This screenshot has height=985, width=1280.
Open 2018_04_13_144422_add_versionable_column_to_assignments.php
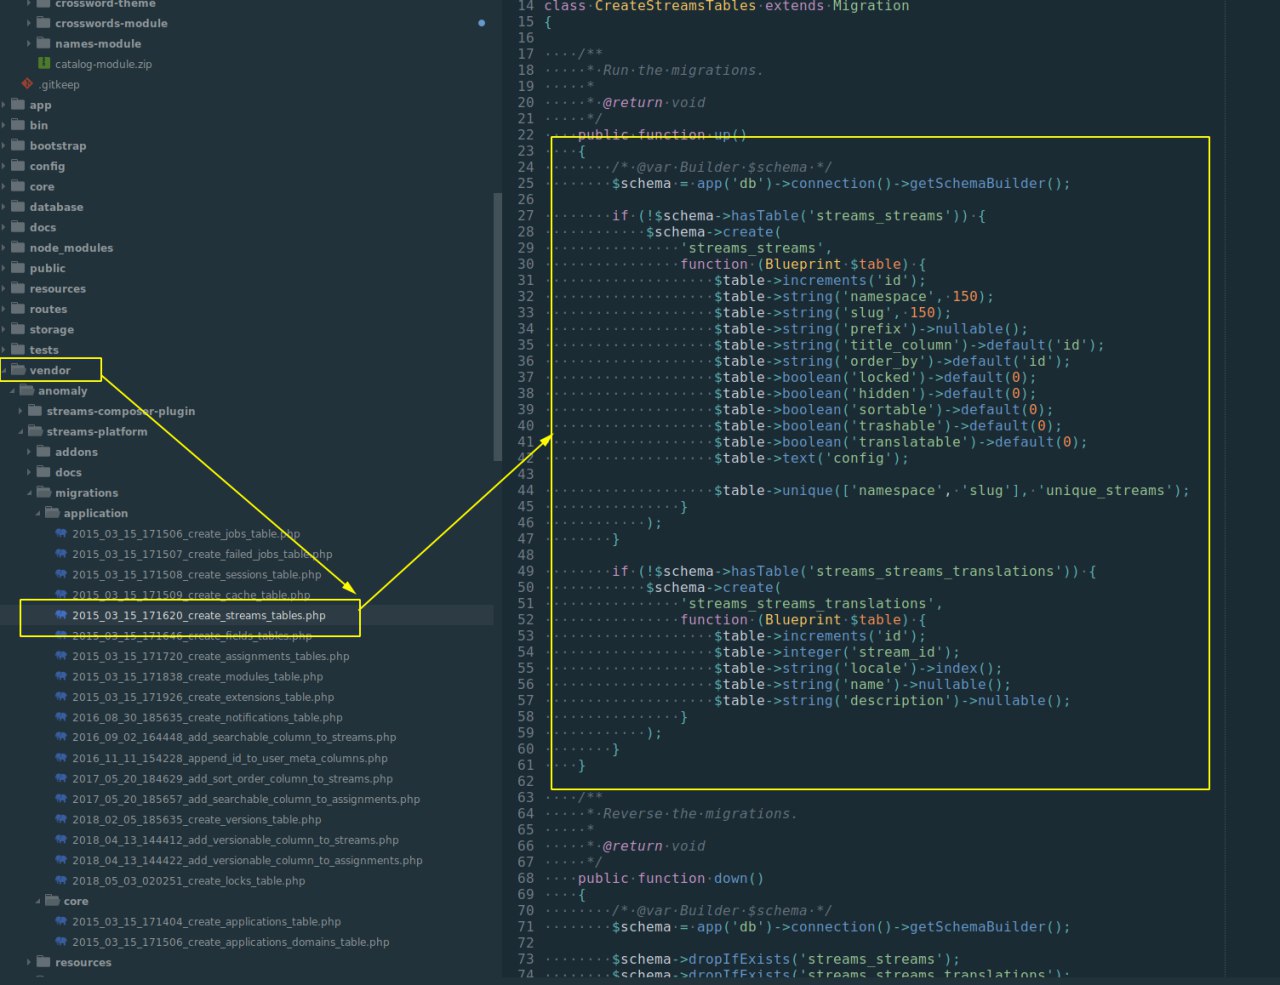point(247,860)
